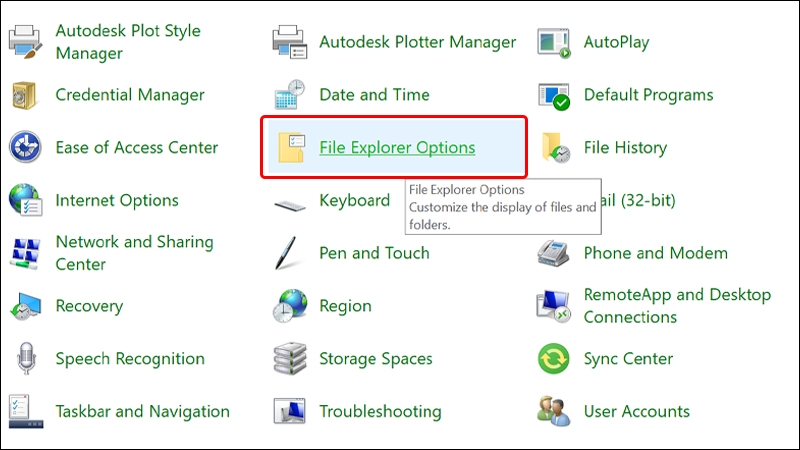800x450 pixels.
Task: Click the Date and Time calendar icon
Action: (290, 95)
